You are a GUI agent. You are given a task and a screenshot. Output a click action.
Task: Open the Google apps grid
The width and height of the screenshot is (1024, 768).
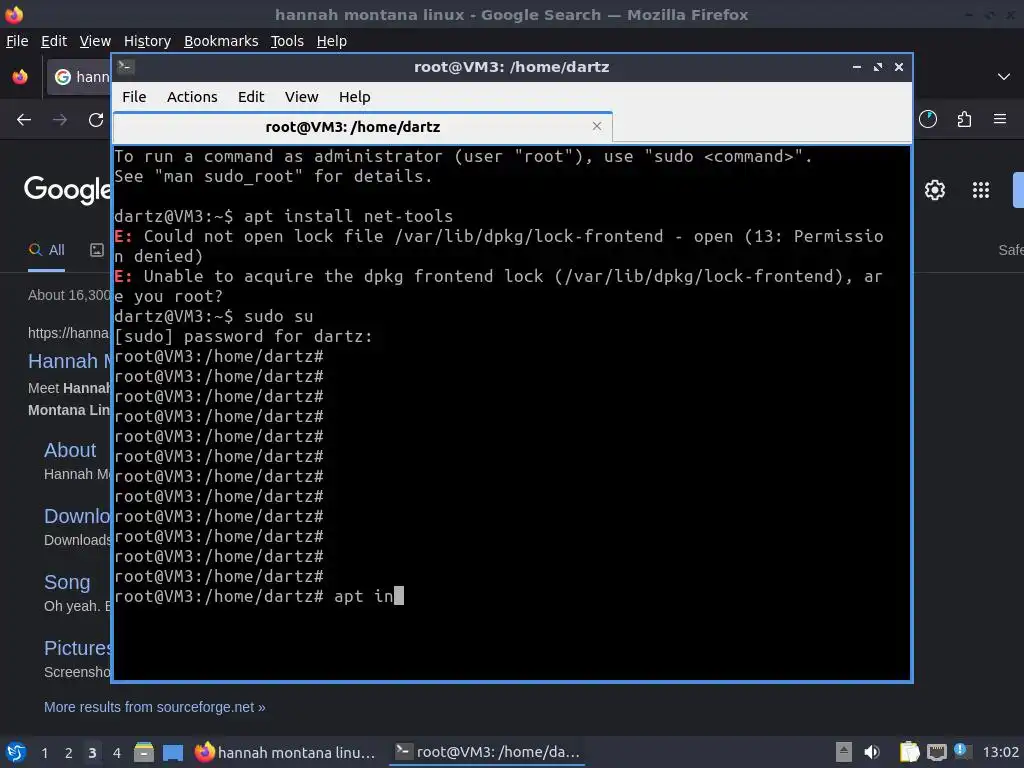(981, 190)
